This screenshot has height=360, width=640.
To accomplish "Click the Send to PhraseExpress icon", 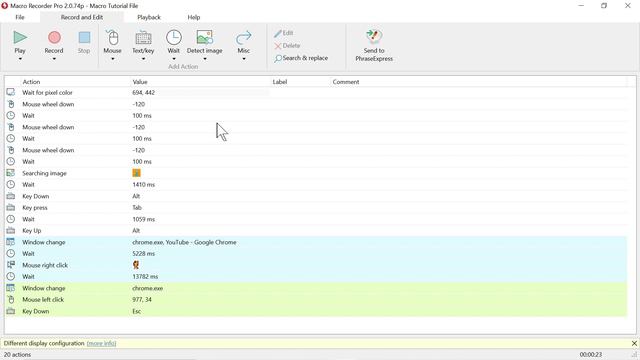I will 374,37.
